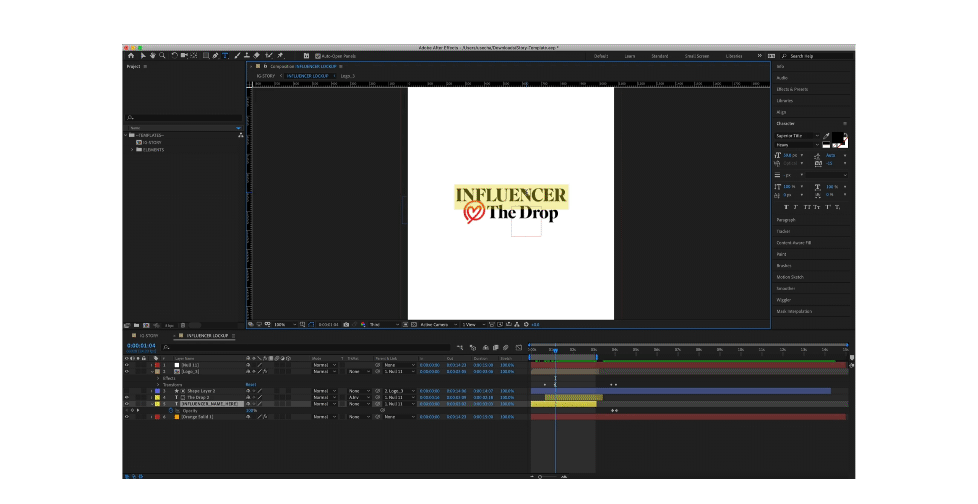The image size is (978, 504).
Task: Open the resolution dropdown showing Third
Action: point(385,324)
